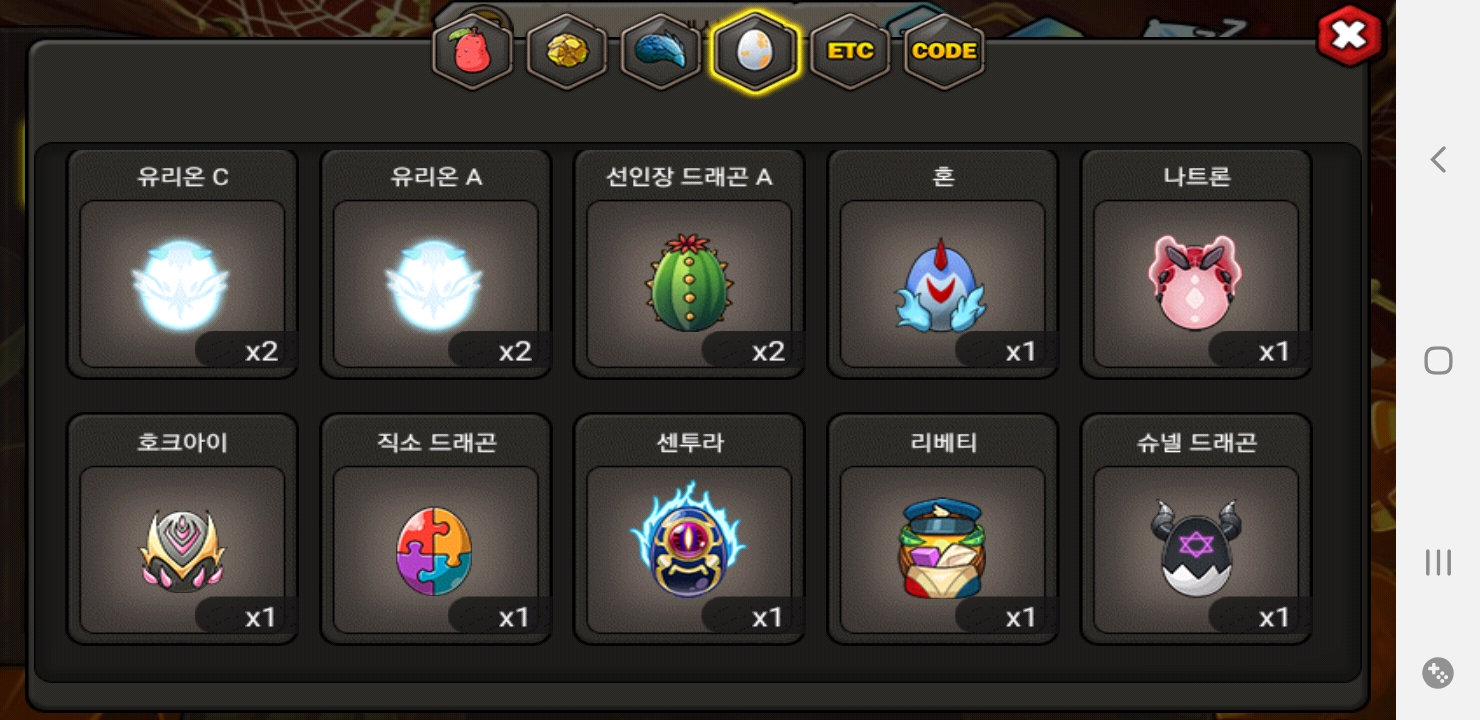Image resolution: width=1480 pixels, height=720 pixels.
Task: Select the highlighted egg tab
Action: (x=755, y=51)
